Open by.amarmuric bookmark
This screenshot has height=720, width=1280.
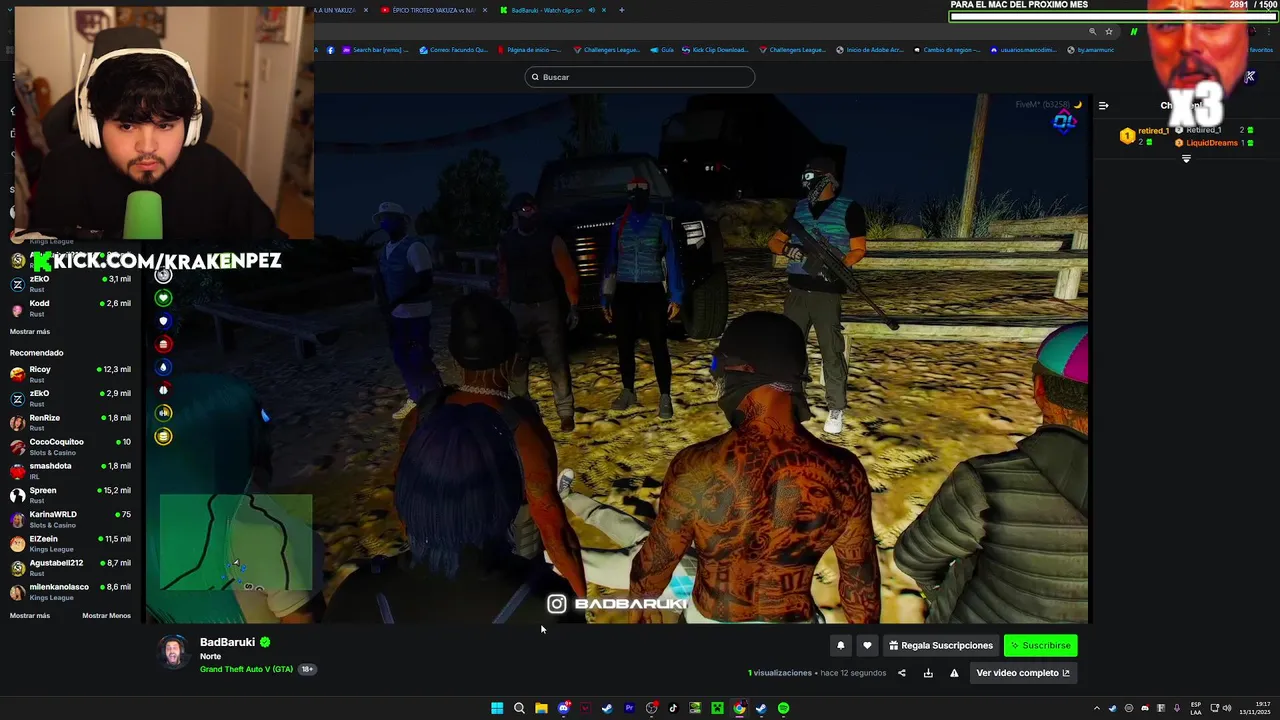(x=1090, y=50)
